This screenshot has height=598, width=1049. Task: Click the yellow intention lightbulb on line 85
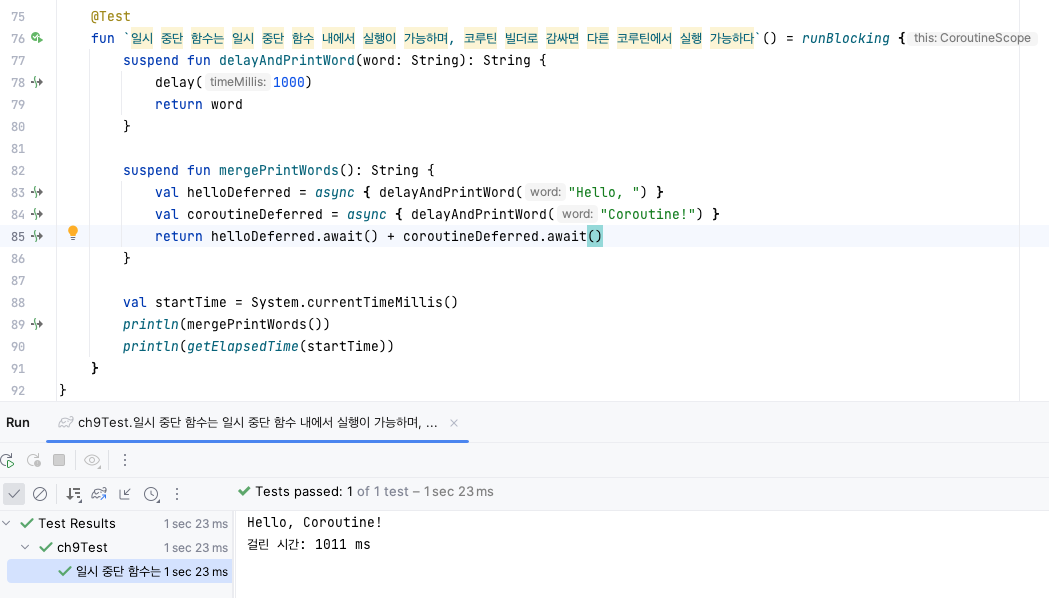click(x=73, y=233)
